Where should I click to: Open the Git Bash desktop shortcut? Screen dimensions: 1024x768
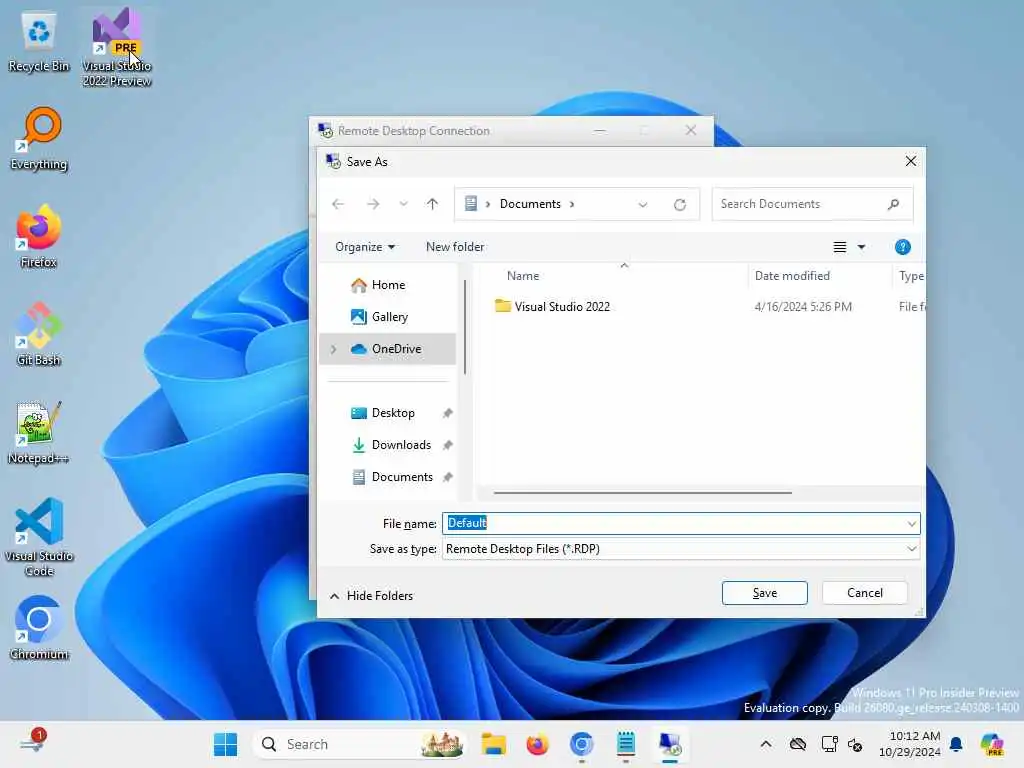(x=39, y=334)
